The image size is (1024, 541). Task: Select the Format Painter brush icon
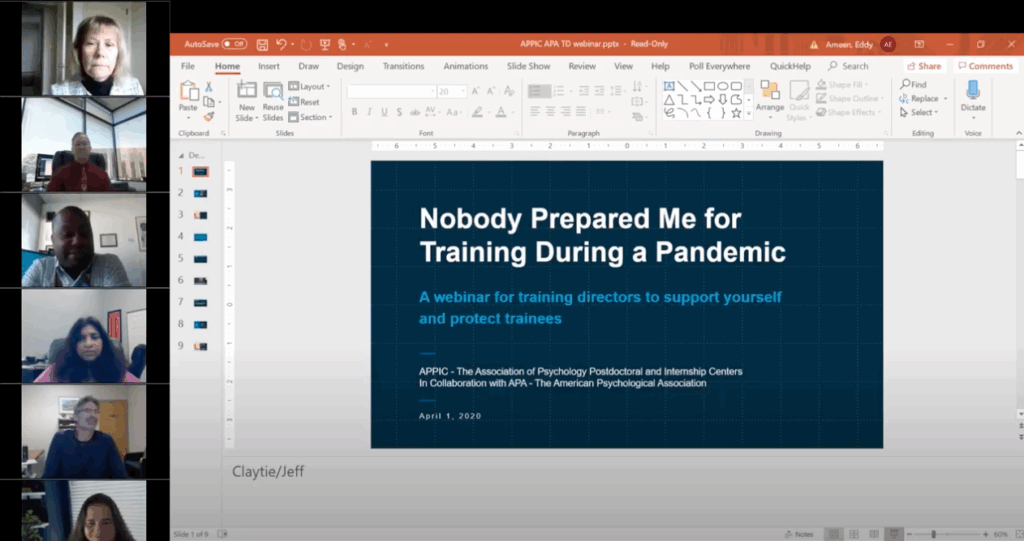[x=209, y=116]
